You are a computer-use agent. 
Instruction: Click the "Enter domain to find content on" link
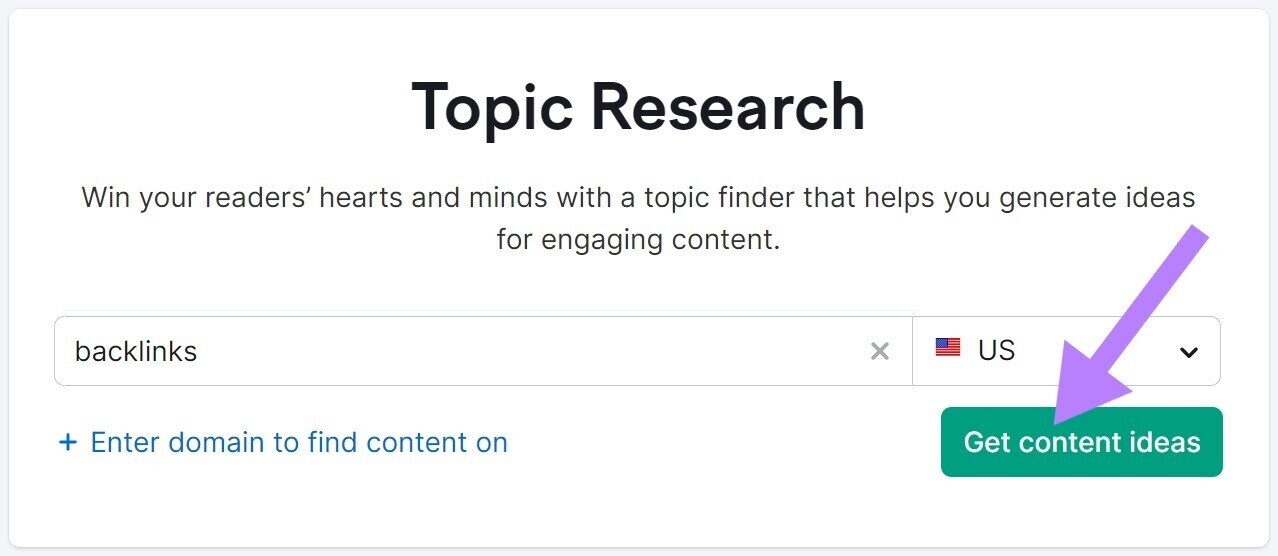(x=299, y=442)
